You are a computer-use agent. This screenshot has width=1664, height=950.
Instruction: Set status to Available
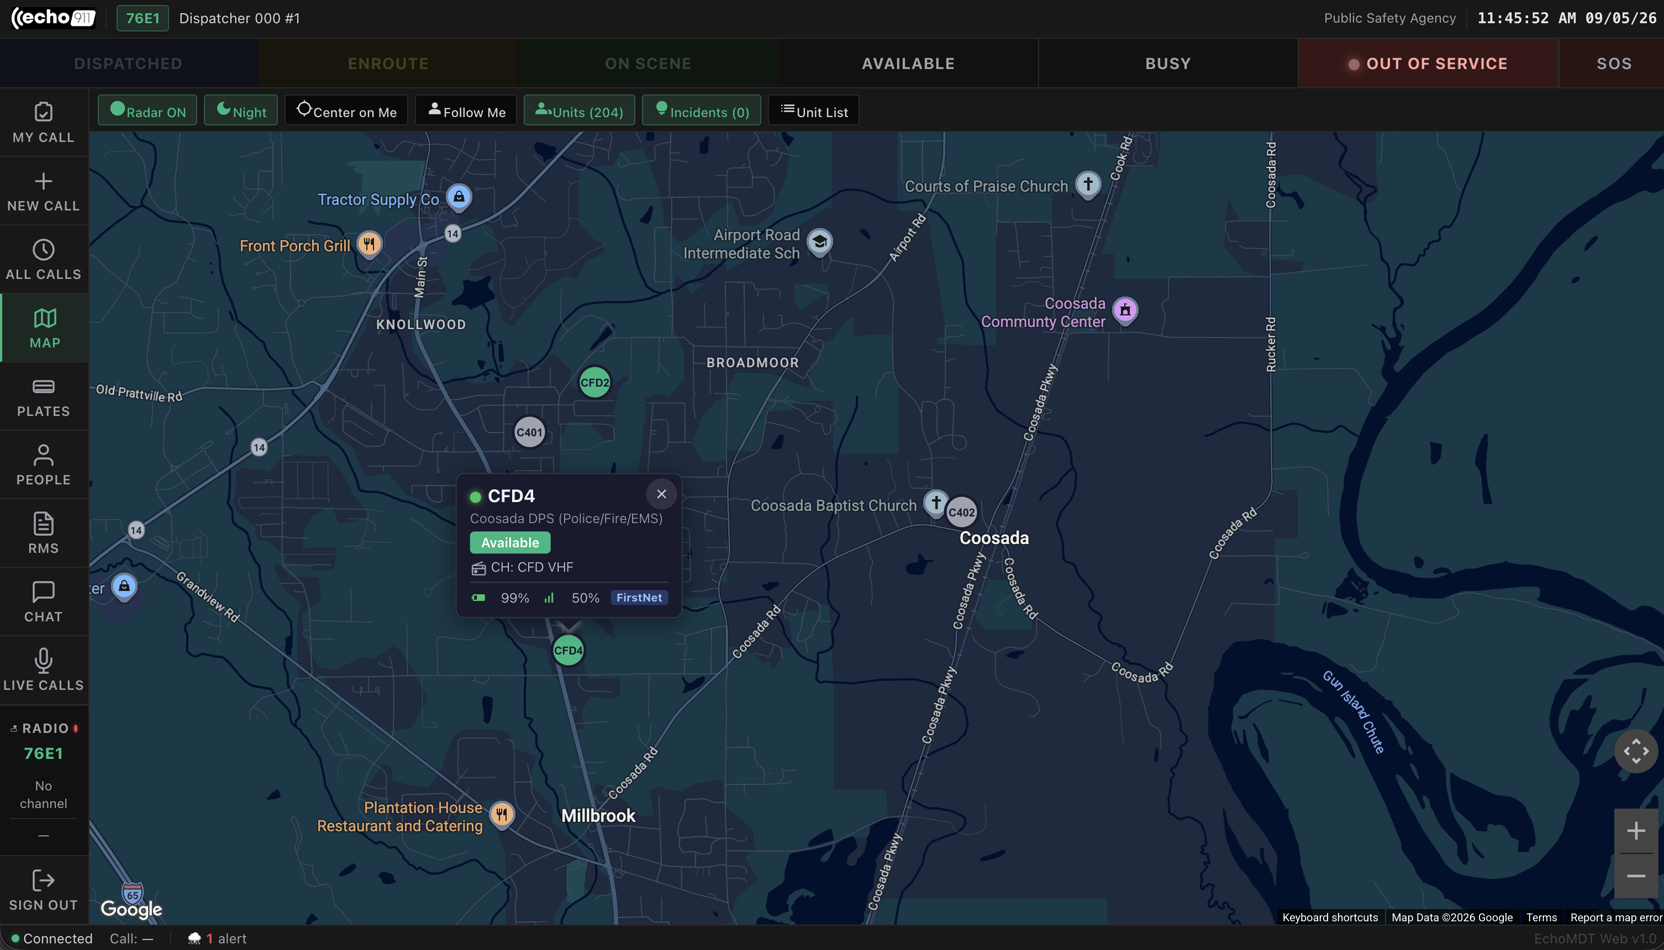click(908, 63)
